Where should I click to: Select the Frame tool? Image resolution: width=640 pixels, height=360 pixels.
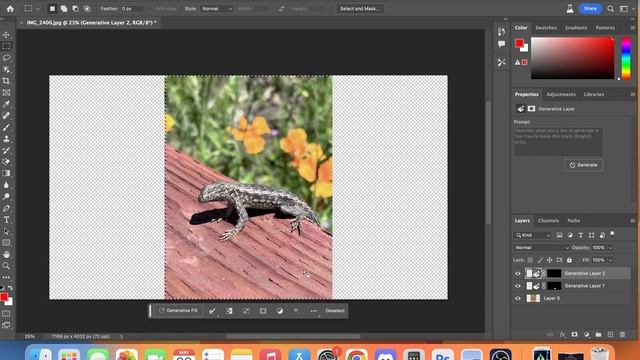point(6,92)
